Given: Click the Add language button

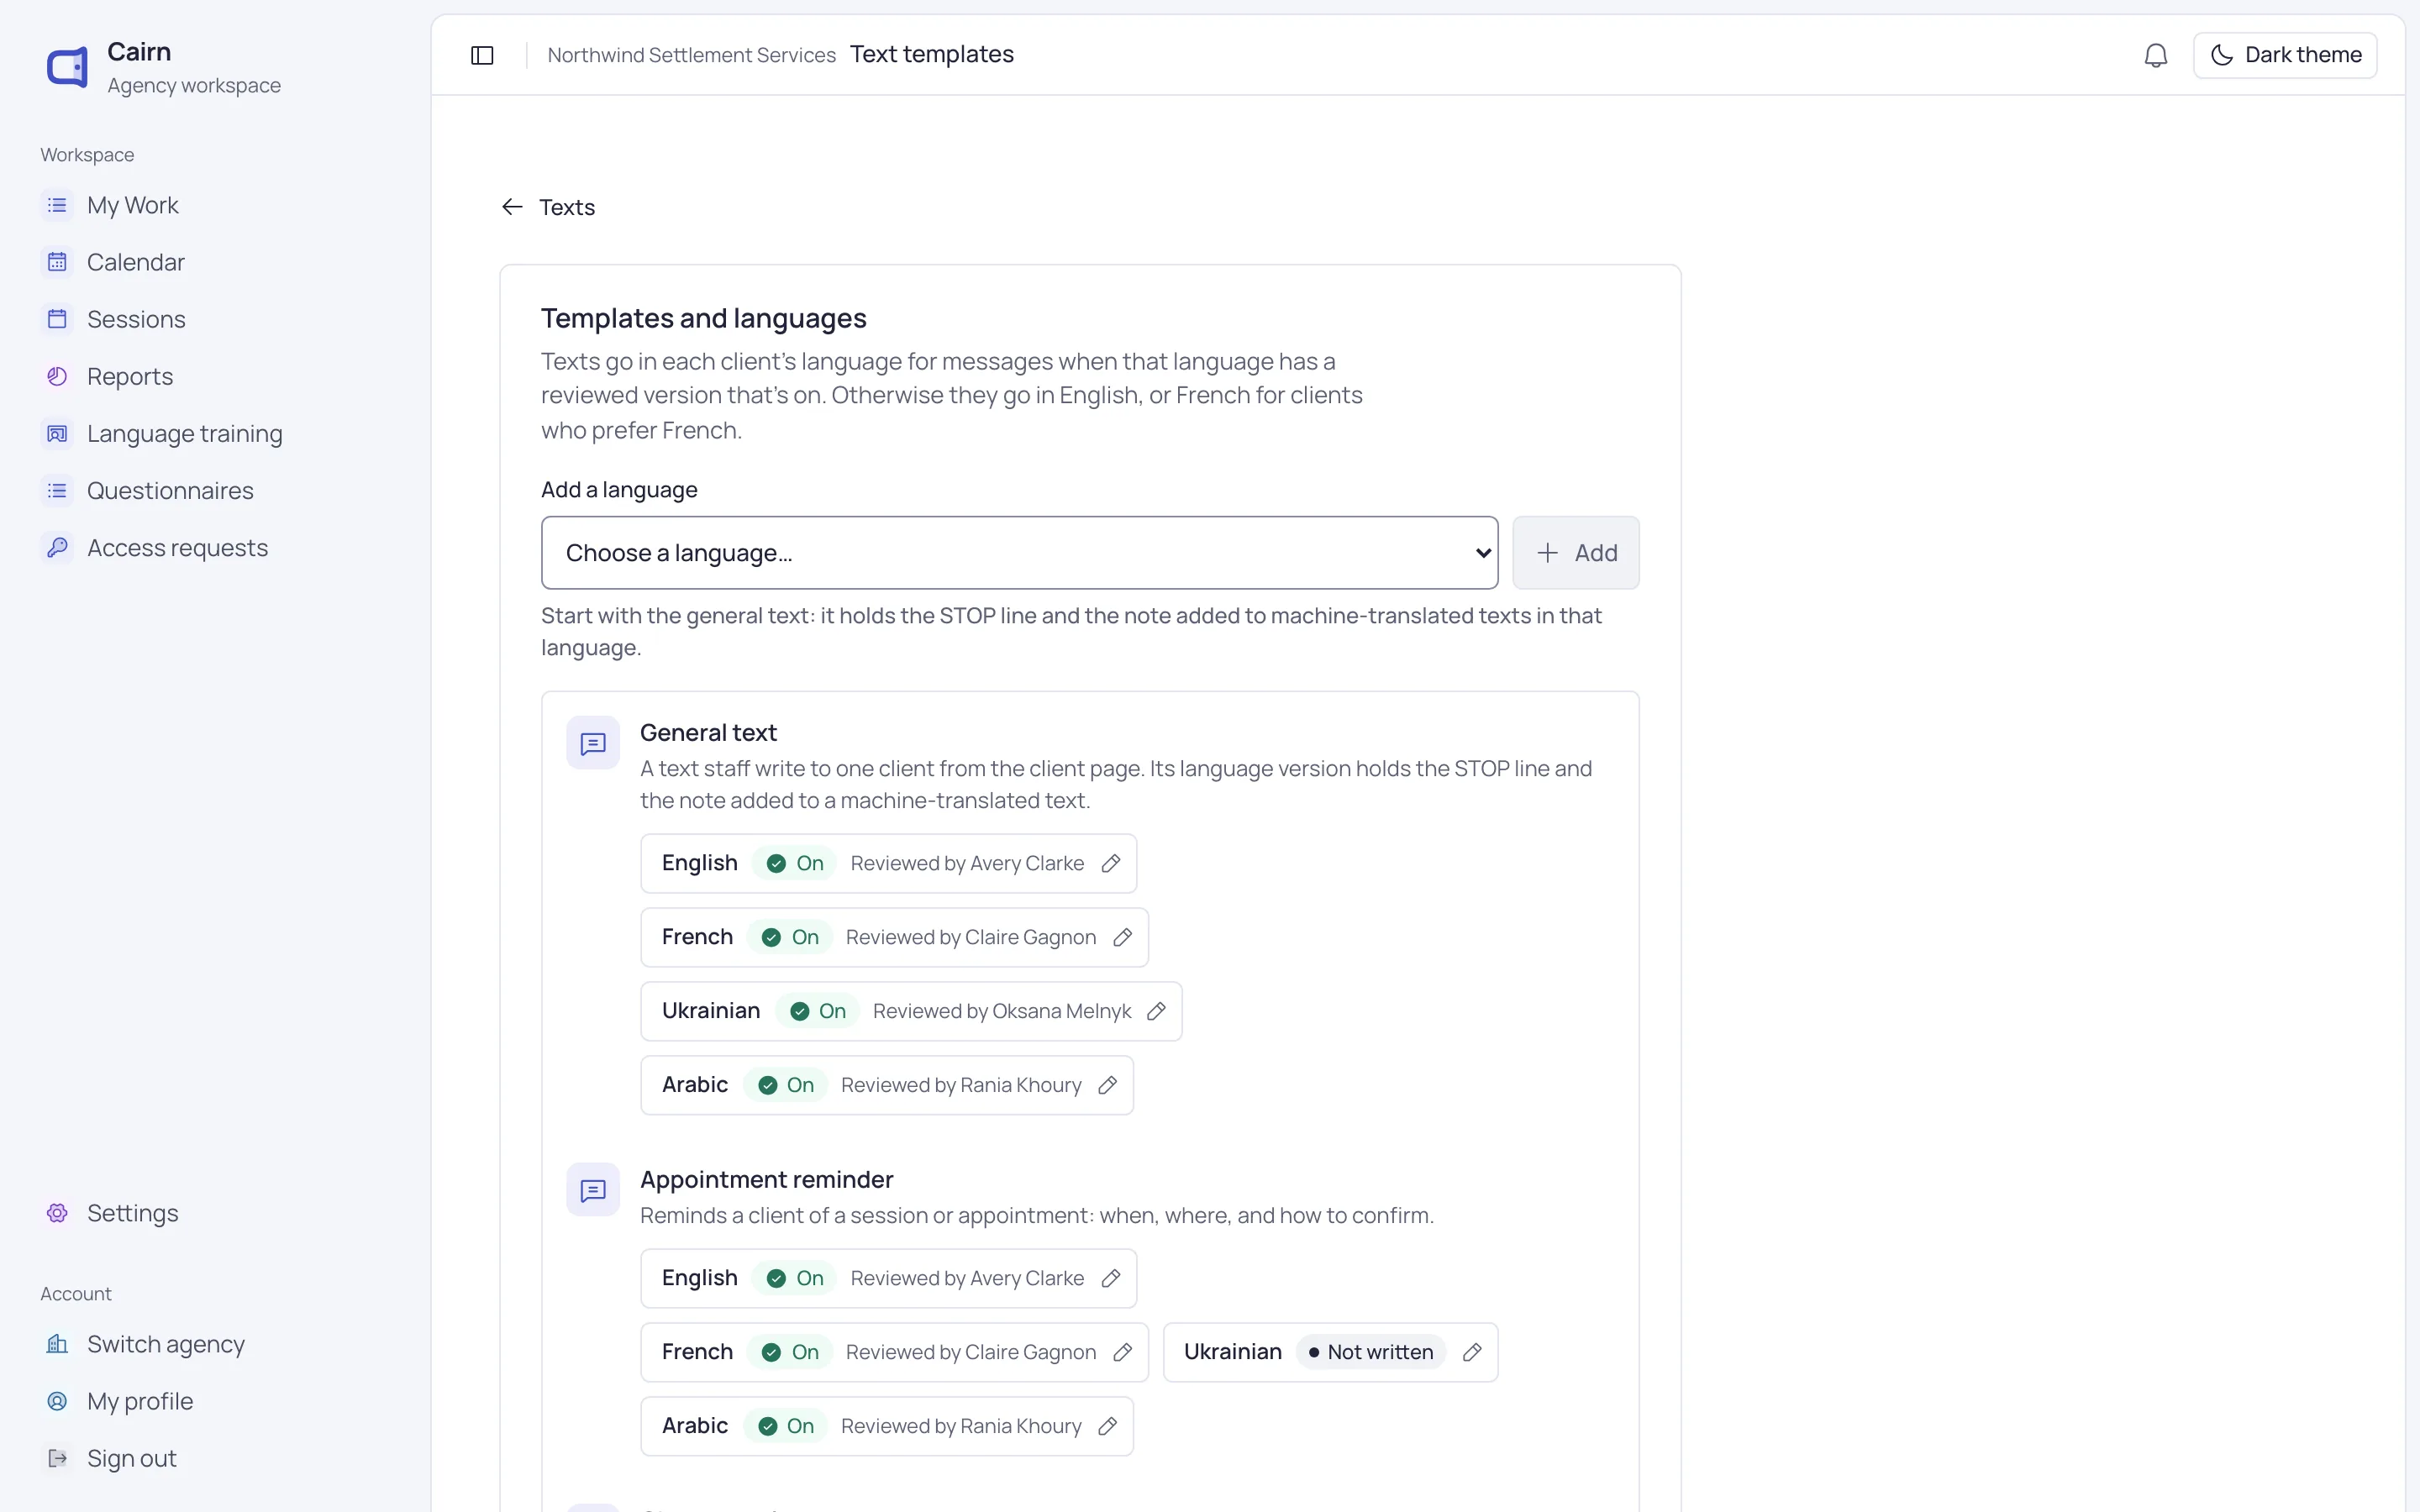Looking at the screenshot, I should (x=1575, y=553).
